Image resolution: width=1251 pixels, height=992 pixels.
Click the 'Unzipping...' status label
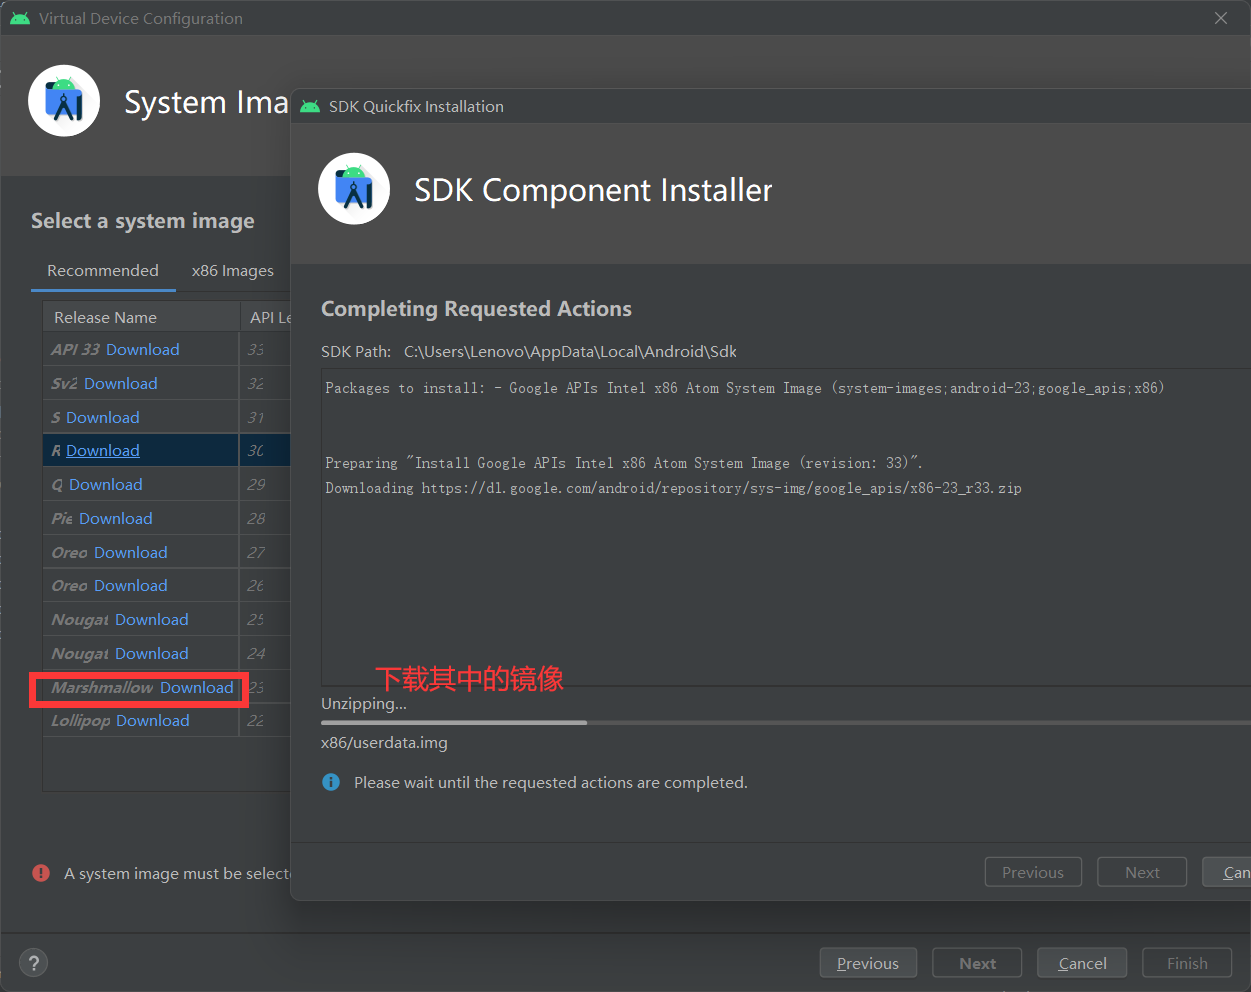pyautogui.click(x=364, y=704)
